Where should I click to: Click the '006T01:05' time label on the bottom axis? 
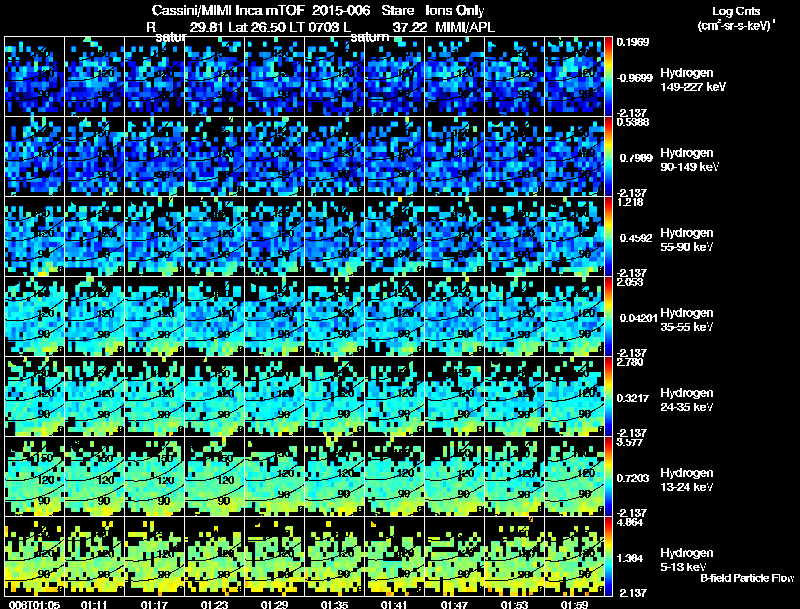[34, 605]
